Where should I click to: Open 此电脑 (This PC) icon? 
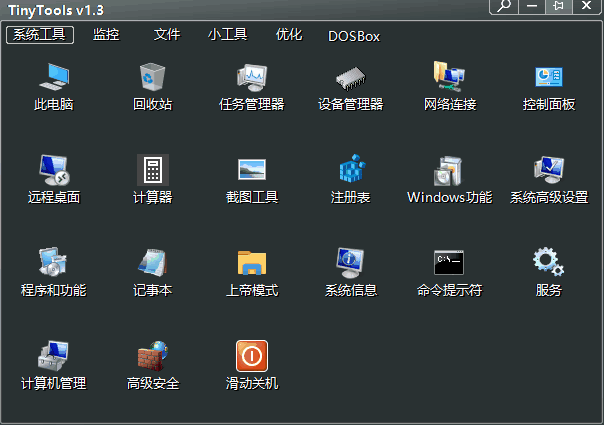click(x=53, y=77)
